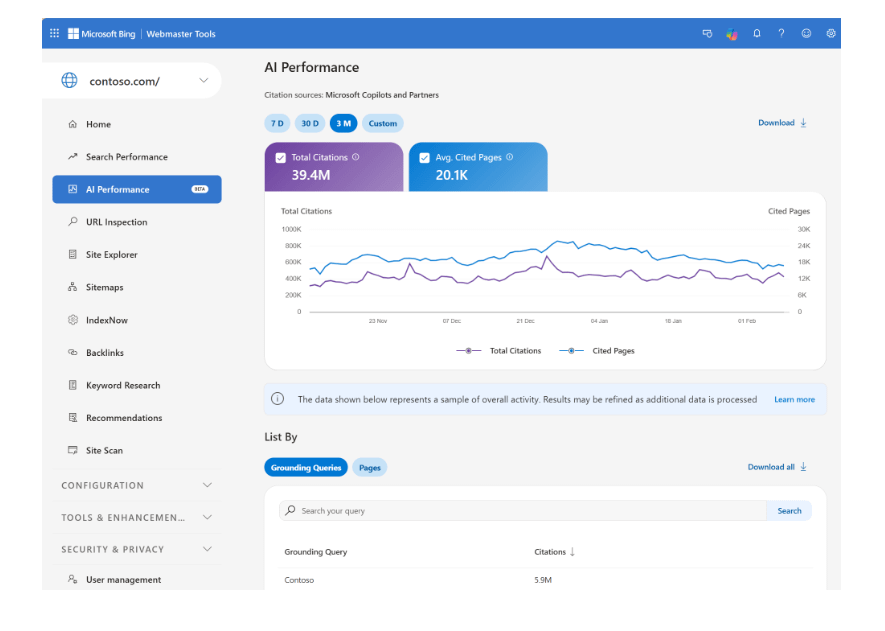Click the info icon beside Avg. Cited Pages
885x631 pixels.
[510, 157]
